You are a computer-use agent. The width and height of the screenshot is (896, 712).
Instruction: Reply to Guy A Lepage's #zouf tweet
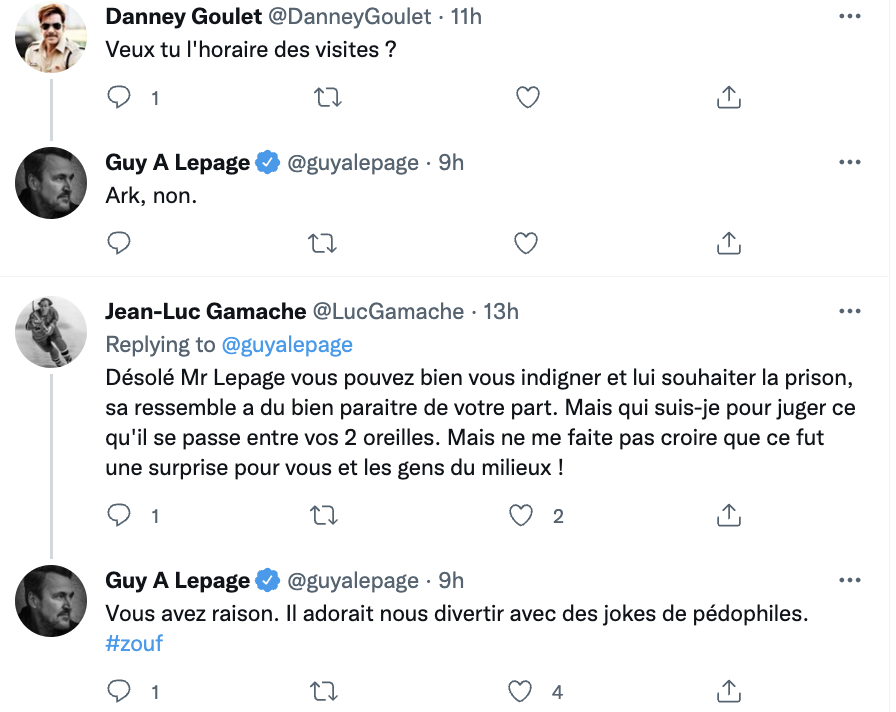coord(119,691)
